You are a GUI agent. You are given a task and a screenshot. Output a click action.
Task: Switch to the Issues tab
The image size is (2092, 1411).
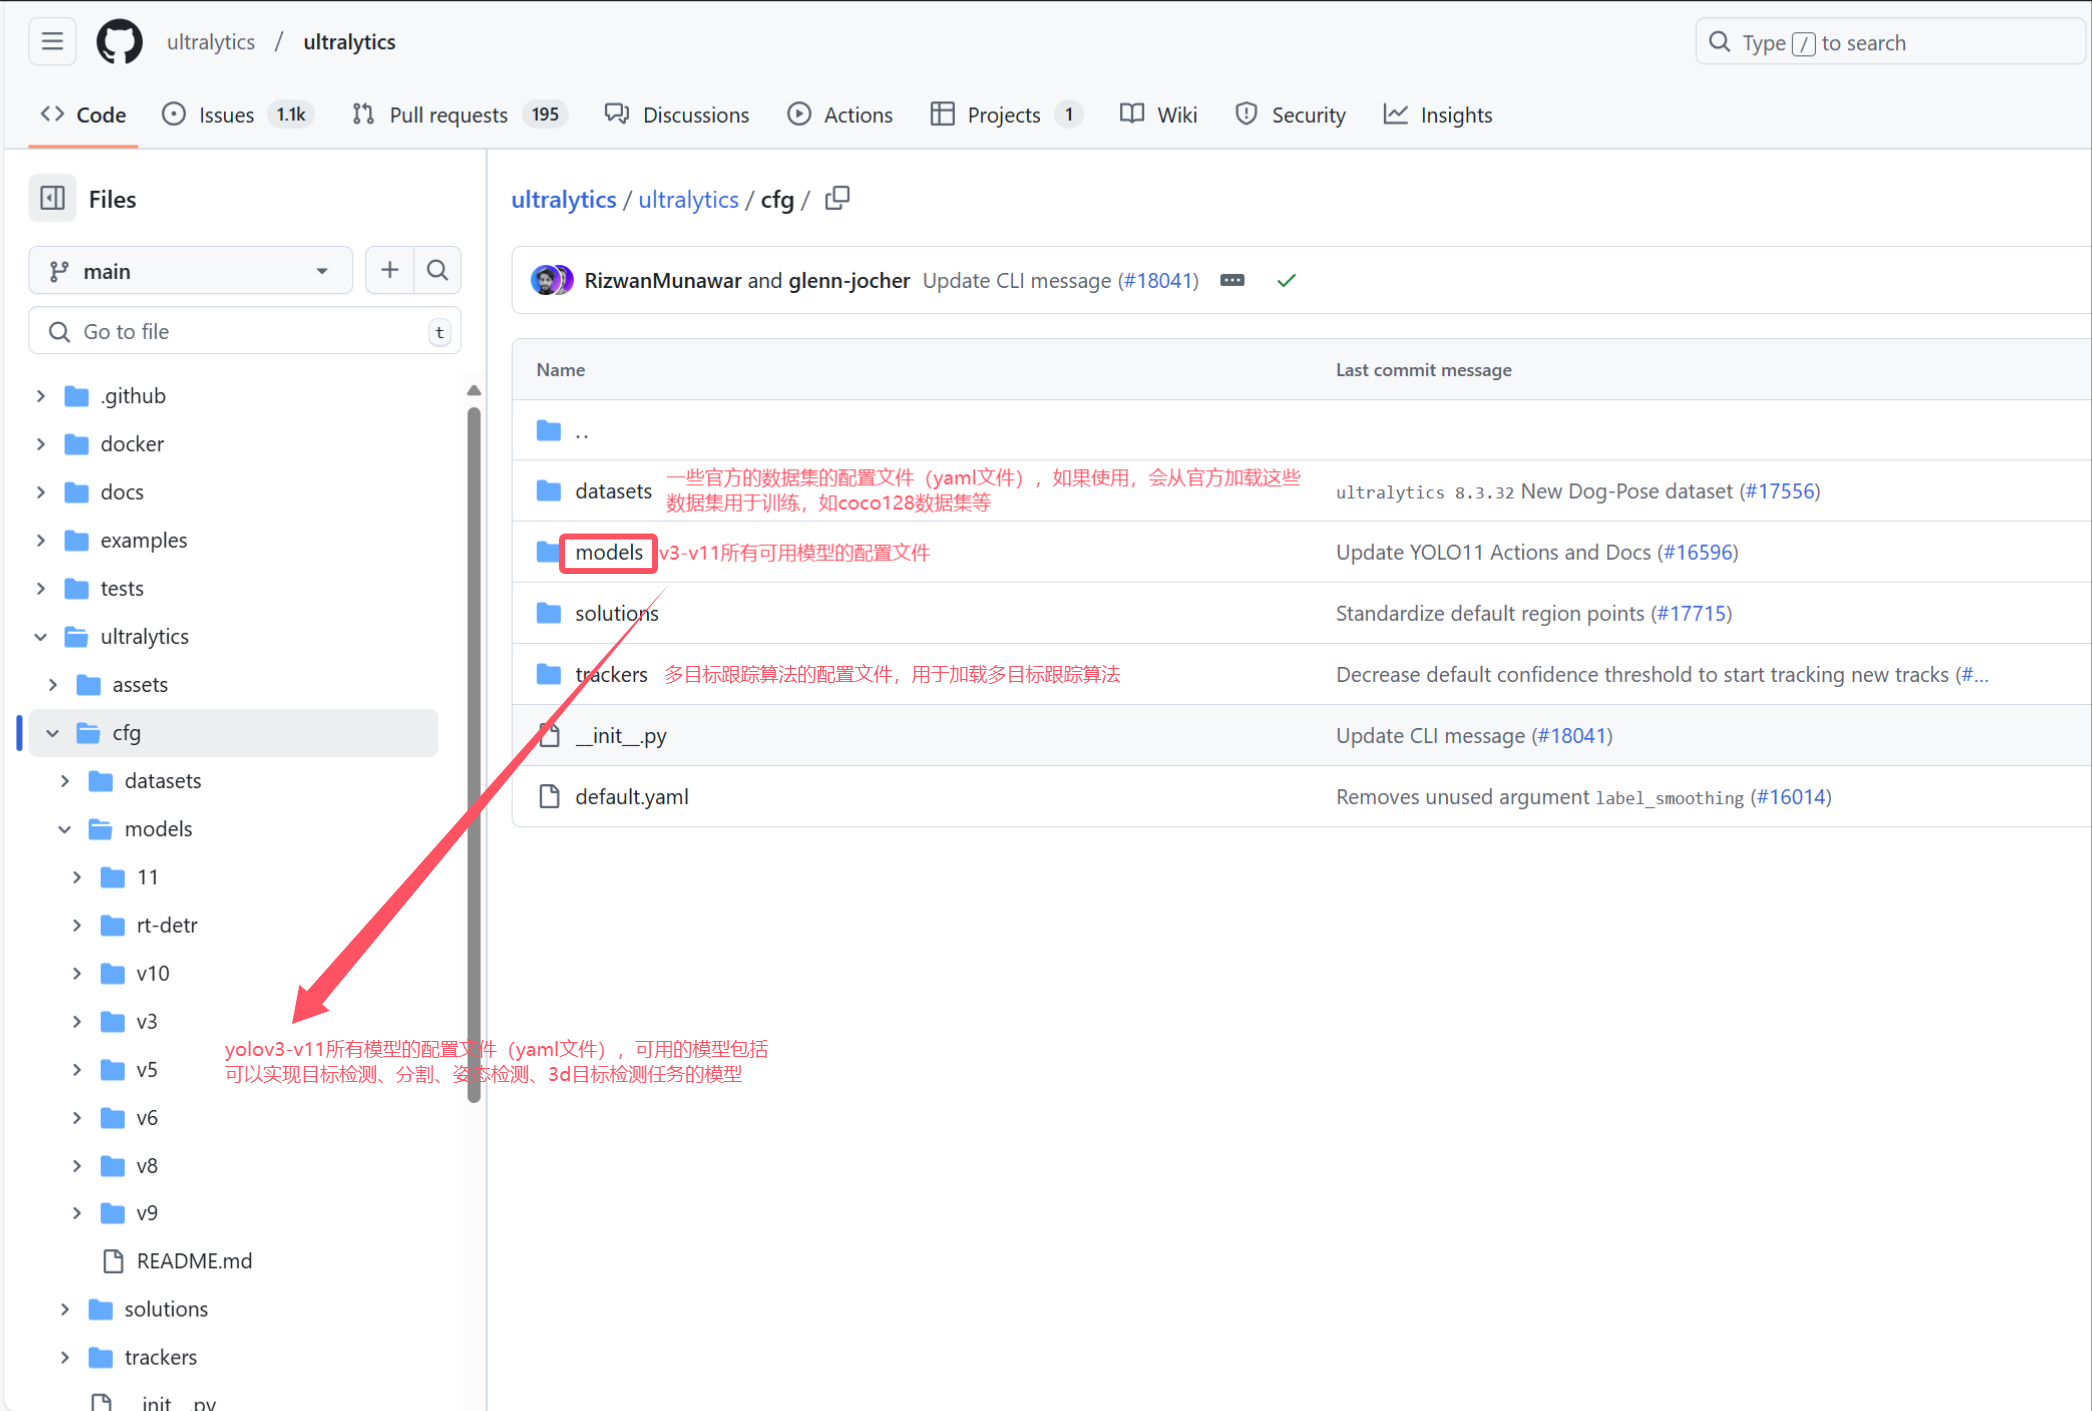[x=238, y=115]
